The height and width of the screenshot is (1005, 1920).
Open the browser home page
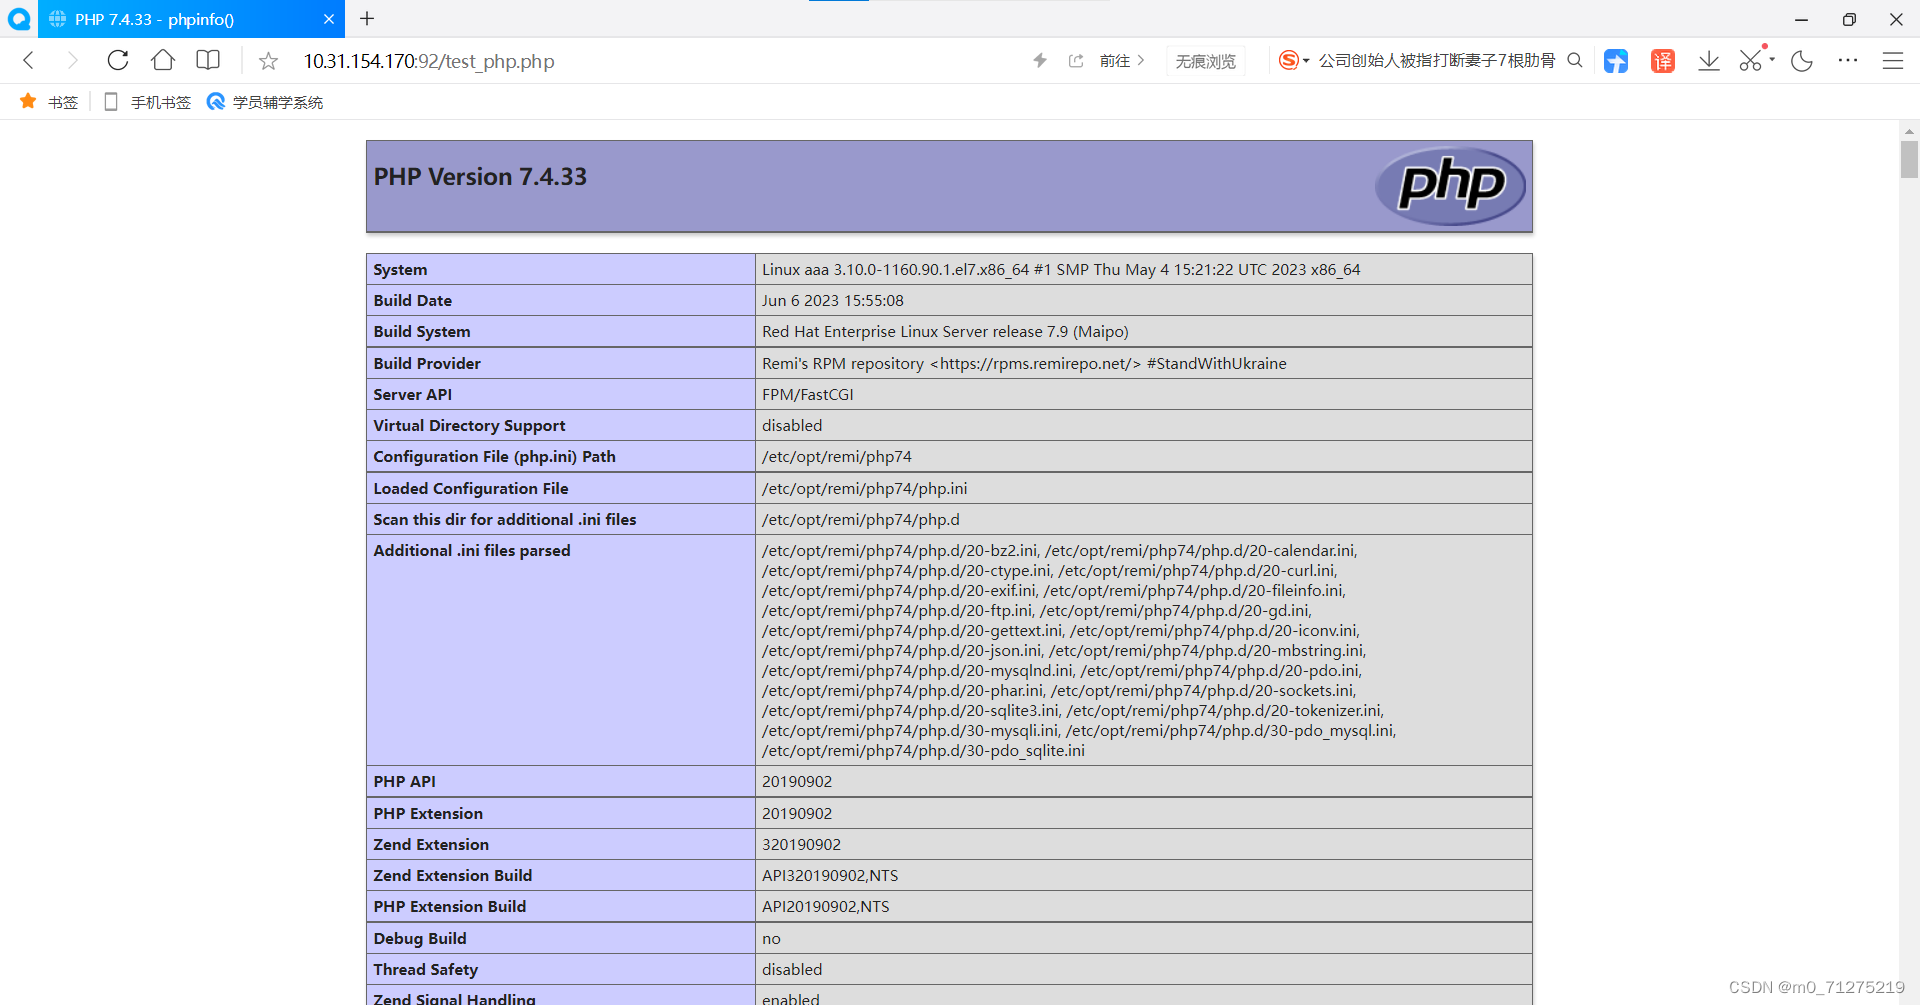coord(163,61)
